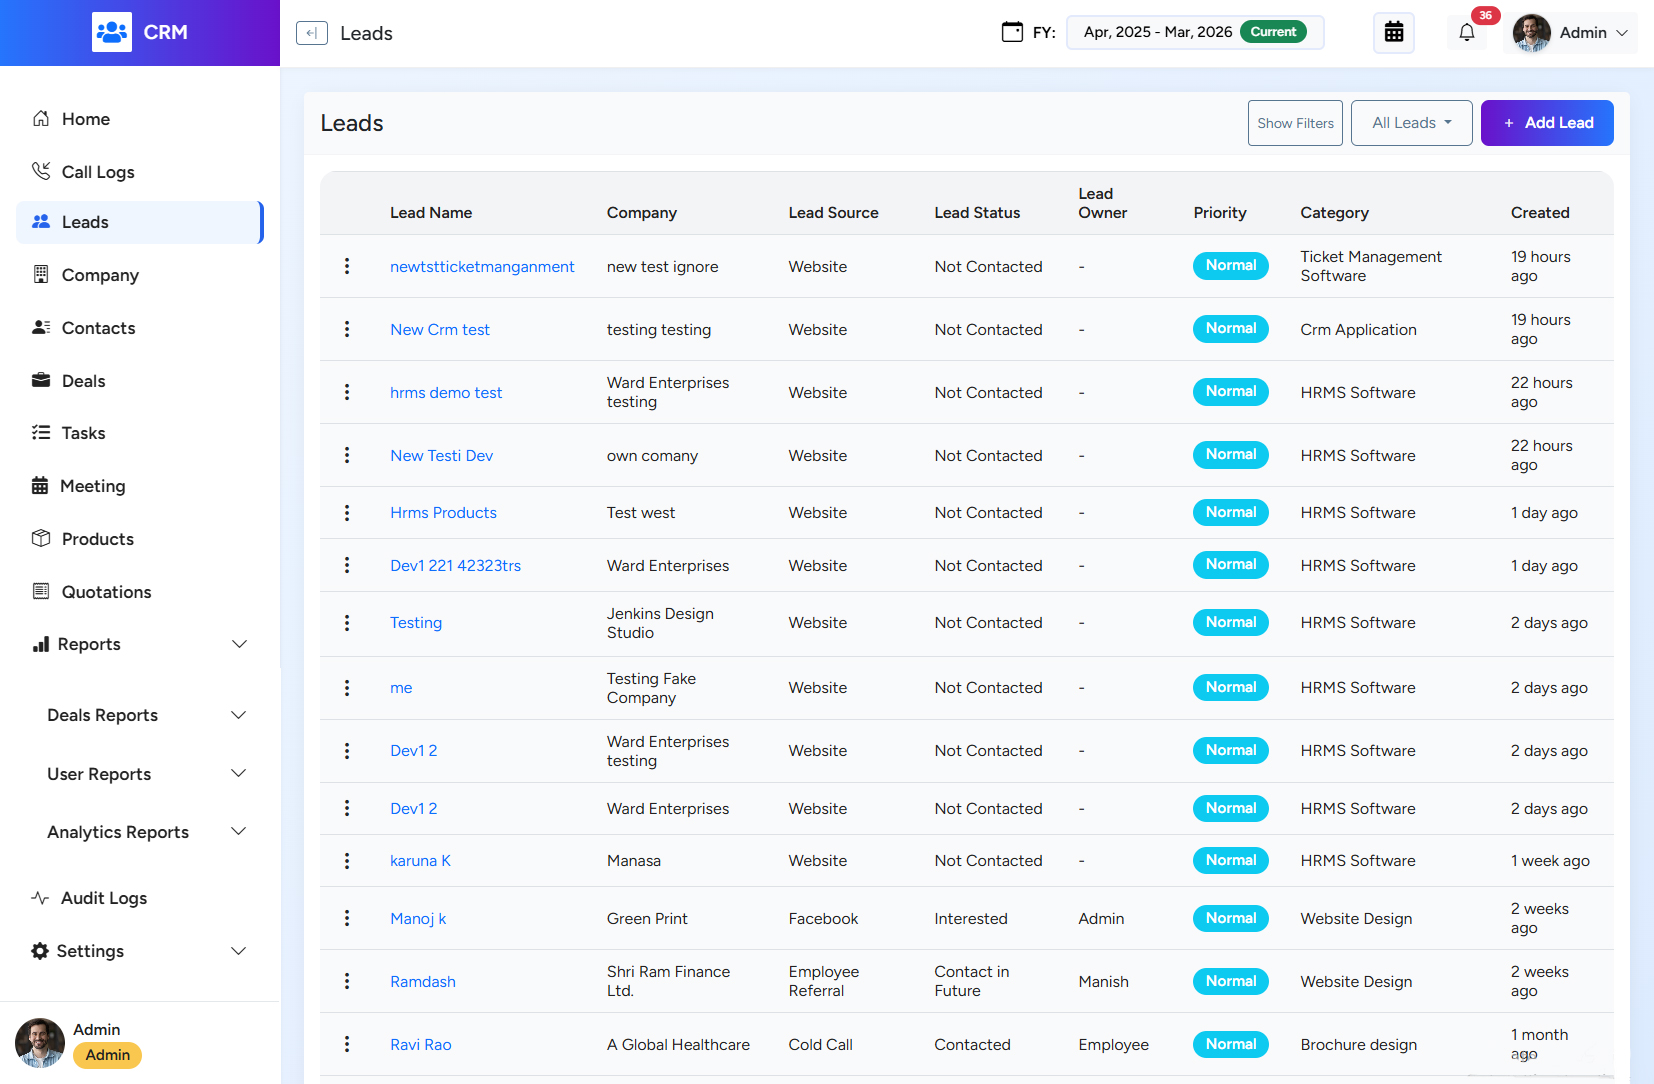The image size is (1654, 1084).
Task: Open the row actions menu for Ramdash
Action: click(347, 981)
